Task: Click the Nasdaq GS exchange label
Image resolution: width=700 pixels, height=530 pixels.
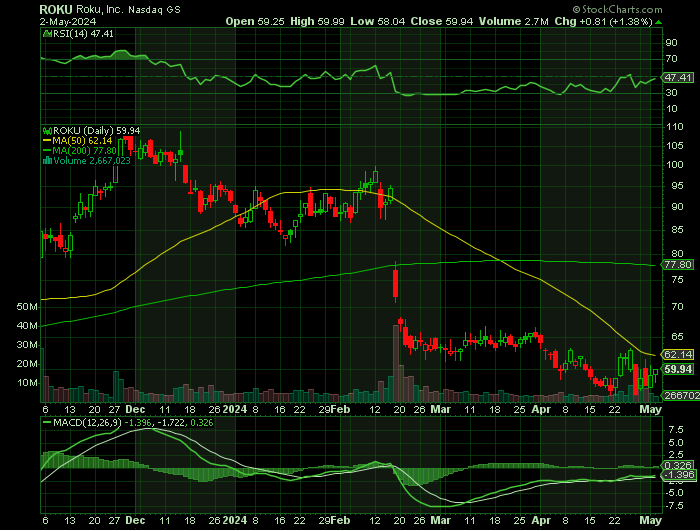Action: click(154, 10)
